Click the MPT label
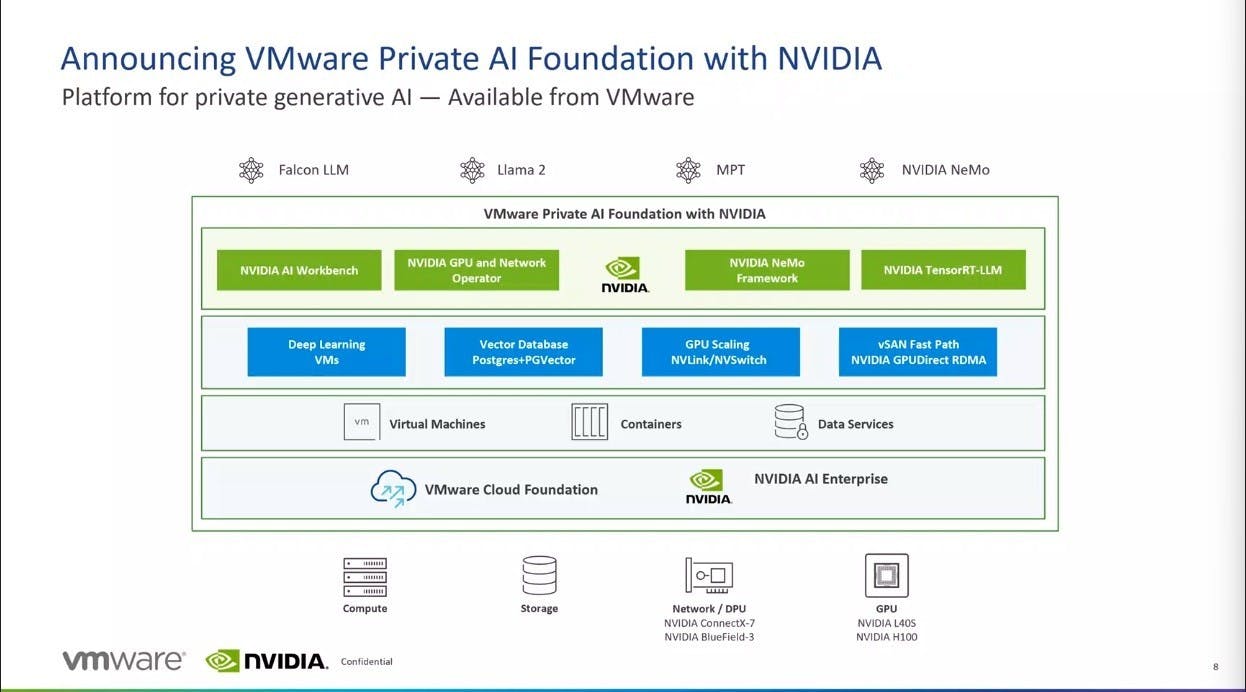 click(730, 170)
